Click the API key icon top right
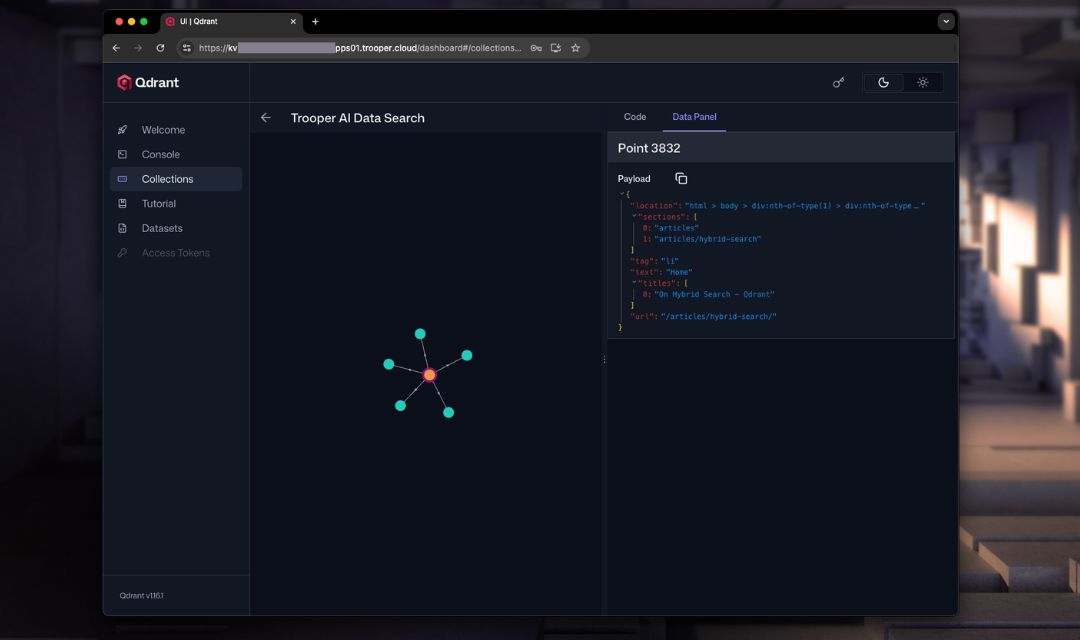Screen dimensions: 1080x640 (x=838, y=82)
